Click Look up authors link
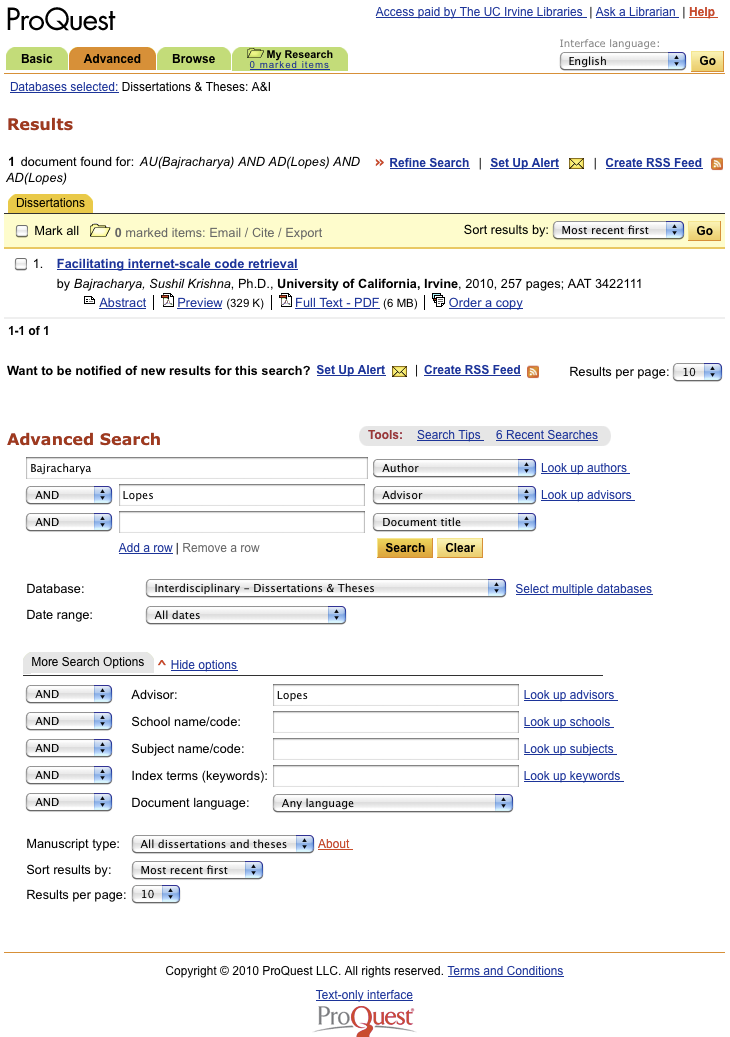Screen dimensions: 730x1037 coord(585,468)
